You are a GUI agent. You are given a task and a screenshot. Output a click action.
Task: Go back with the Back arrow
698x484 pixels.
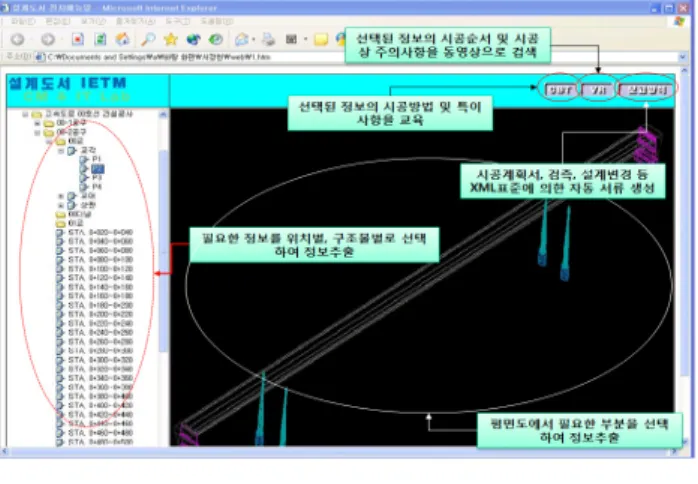17,40
